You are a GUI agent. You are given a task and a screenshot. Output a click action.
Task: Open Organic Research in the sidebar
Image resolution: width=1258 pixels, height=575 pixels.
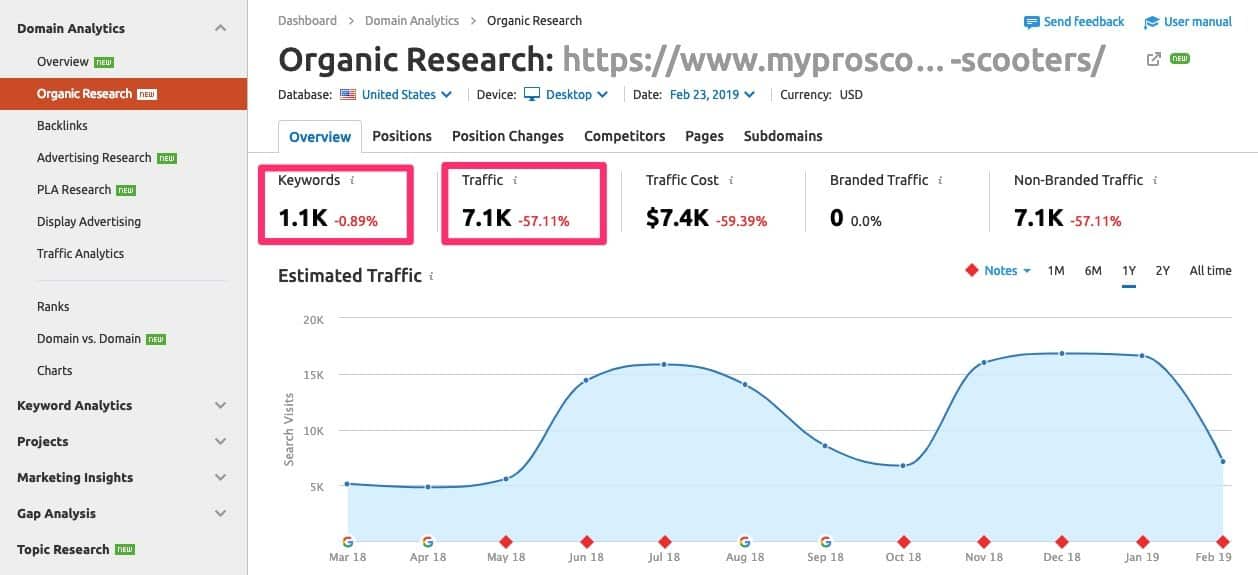123,94
